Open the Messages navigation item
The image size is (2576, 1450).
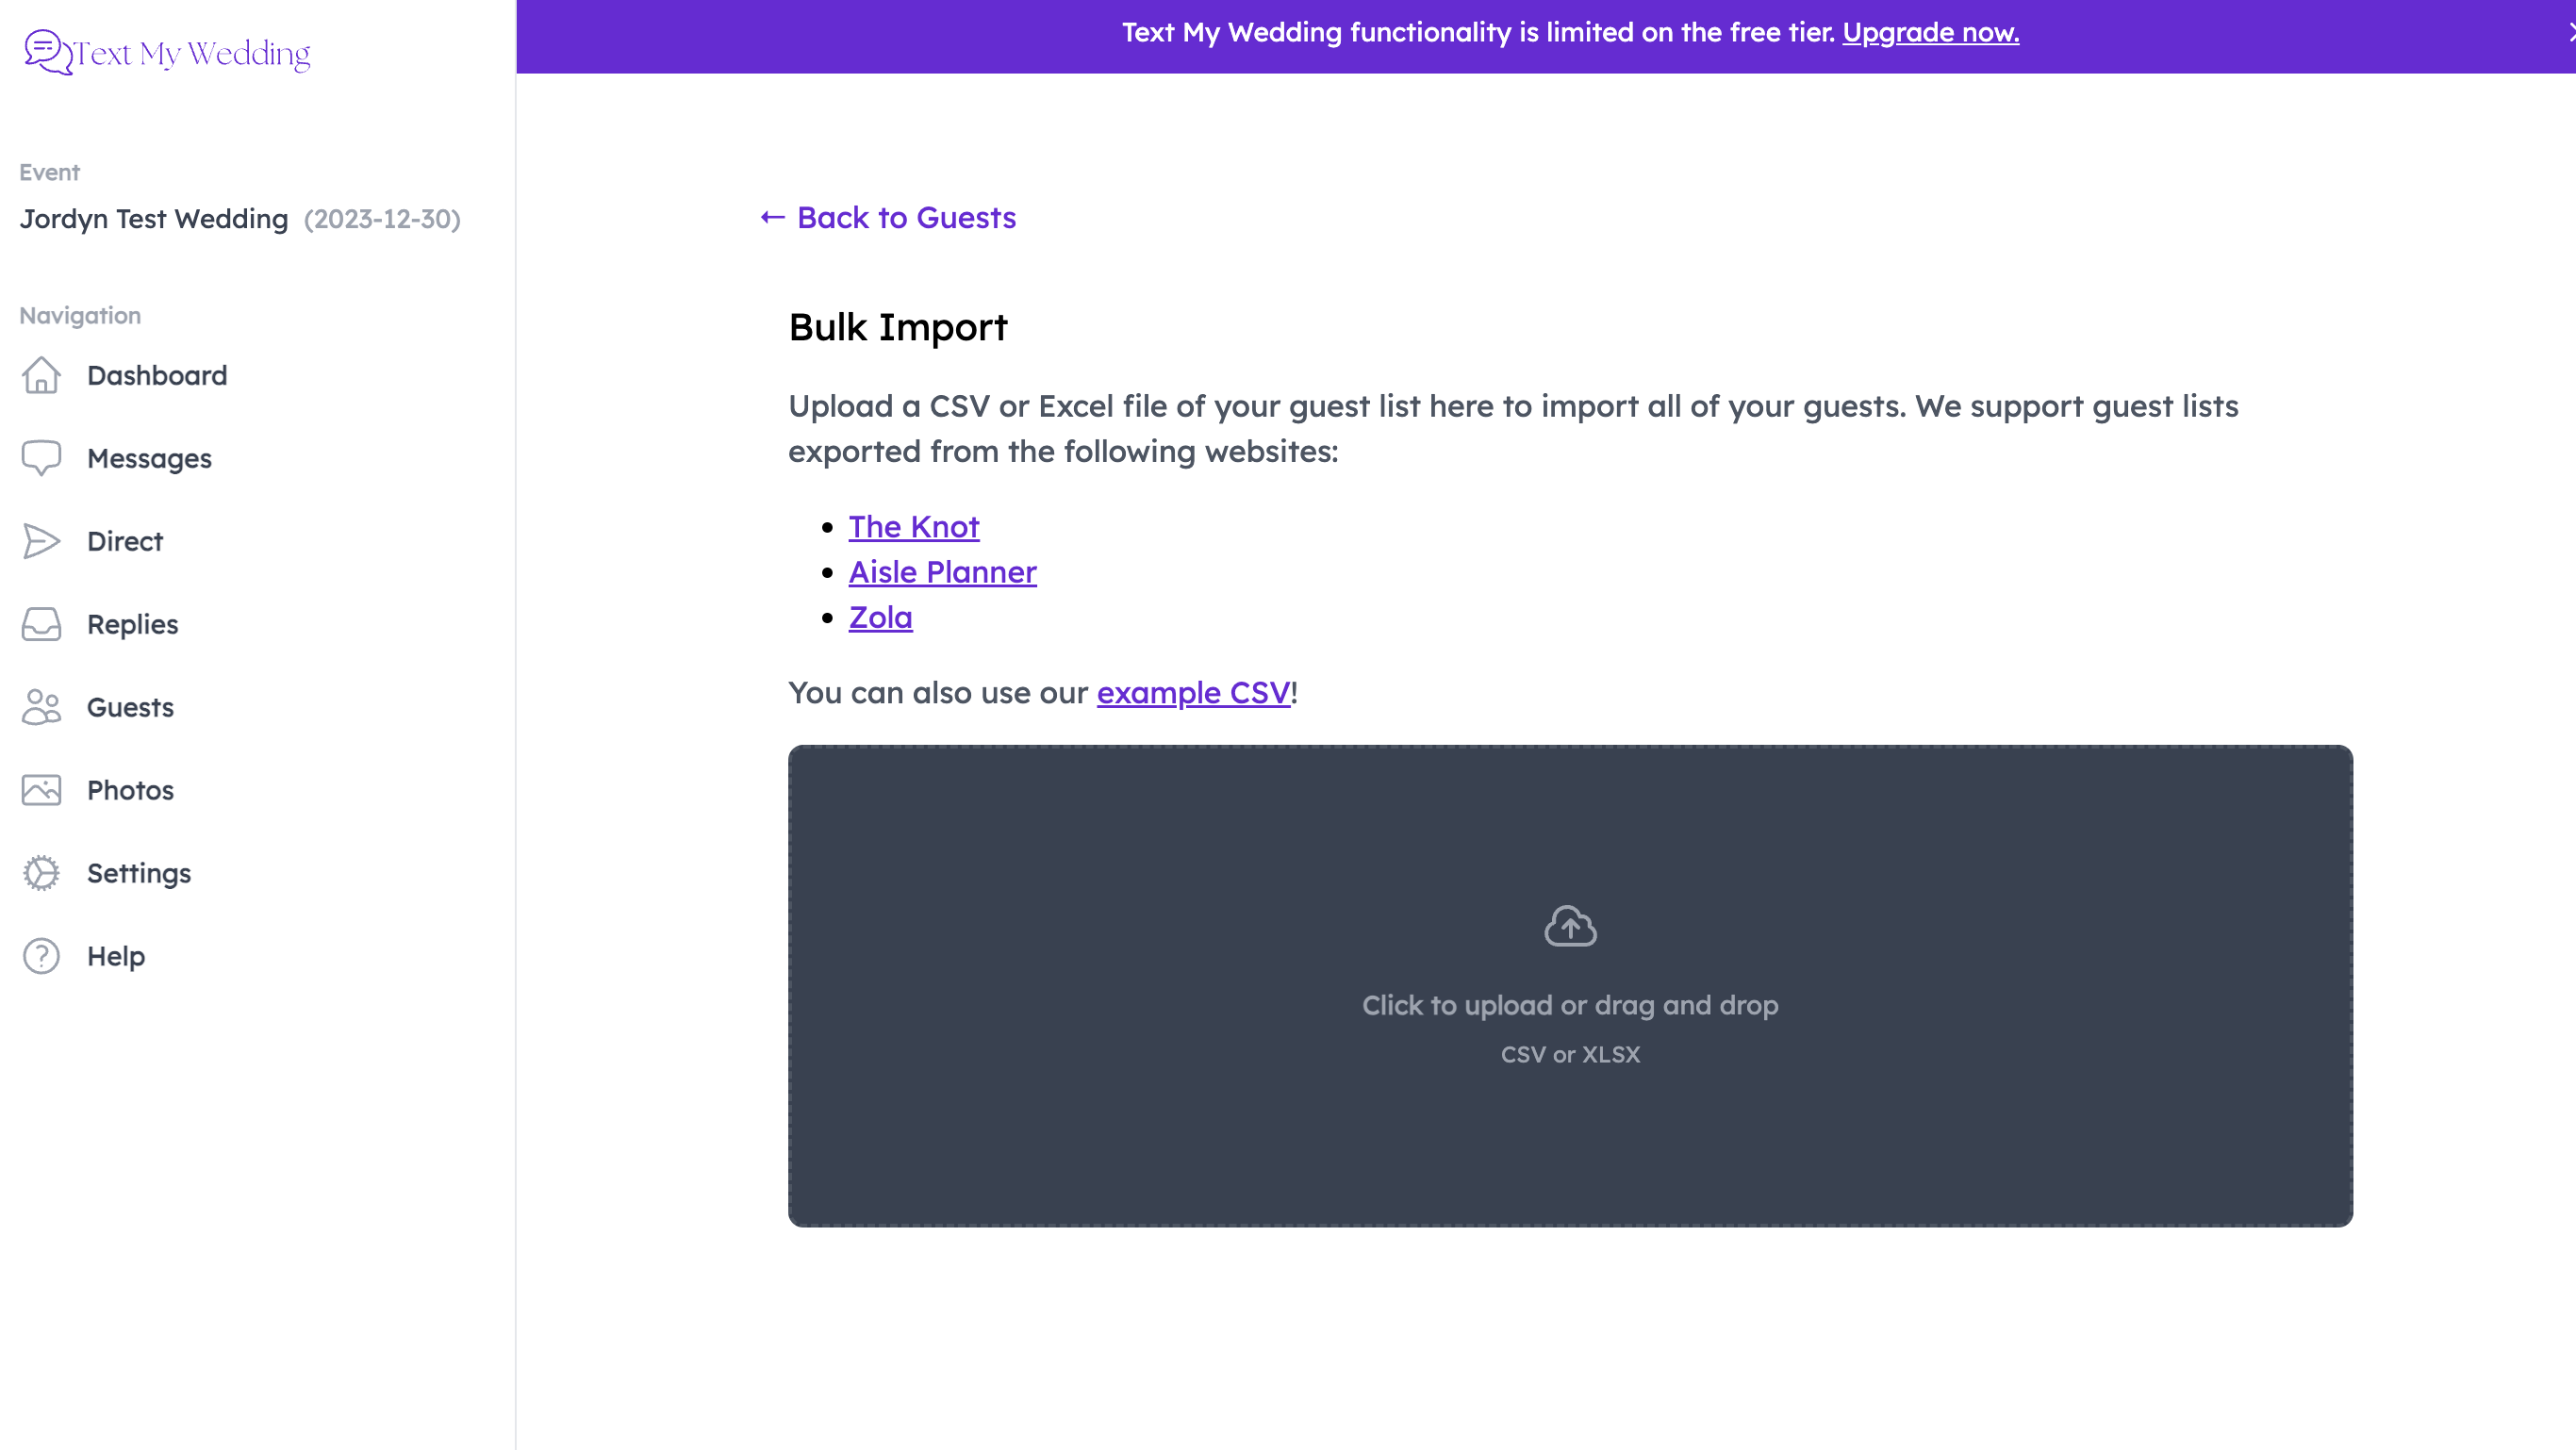coord(149,458)
